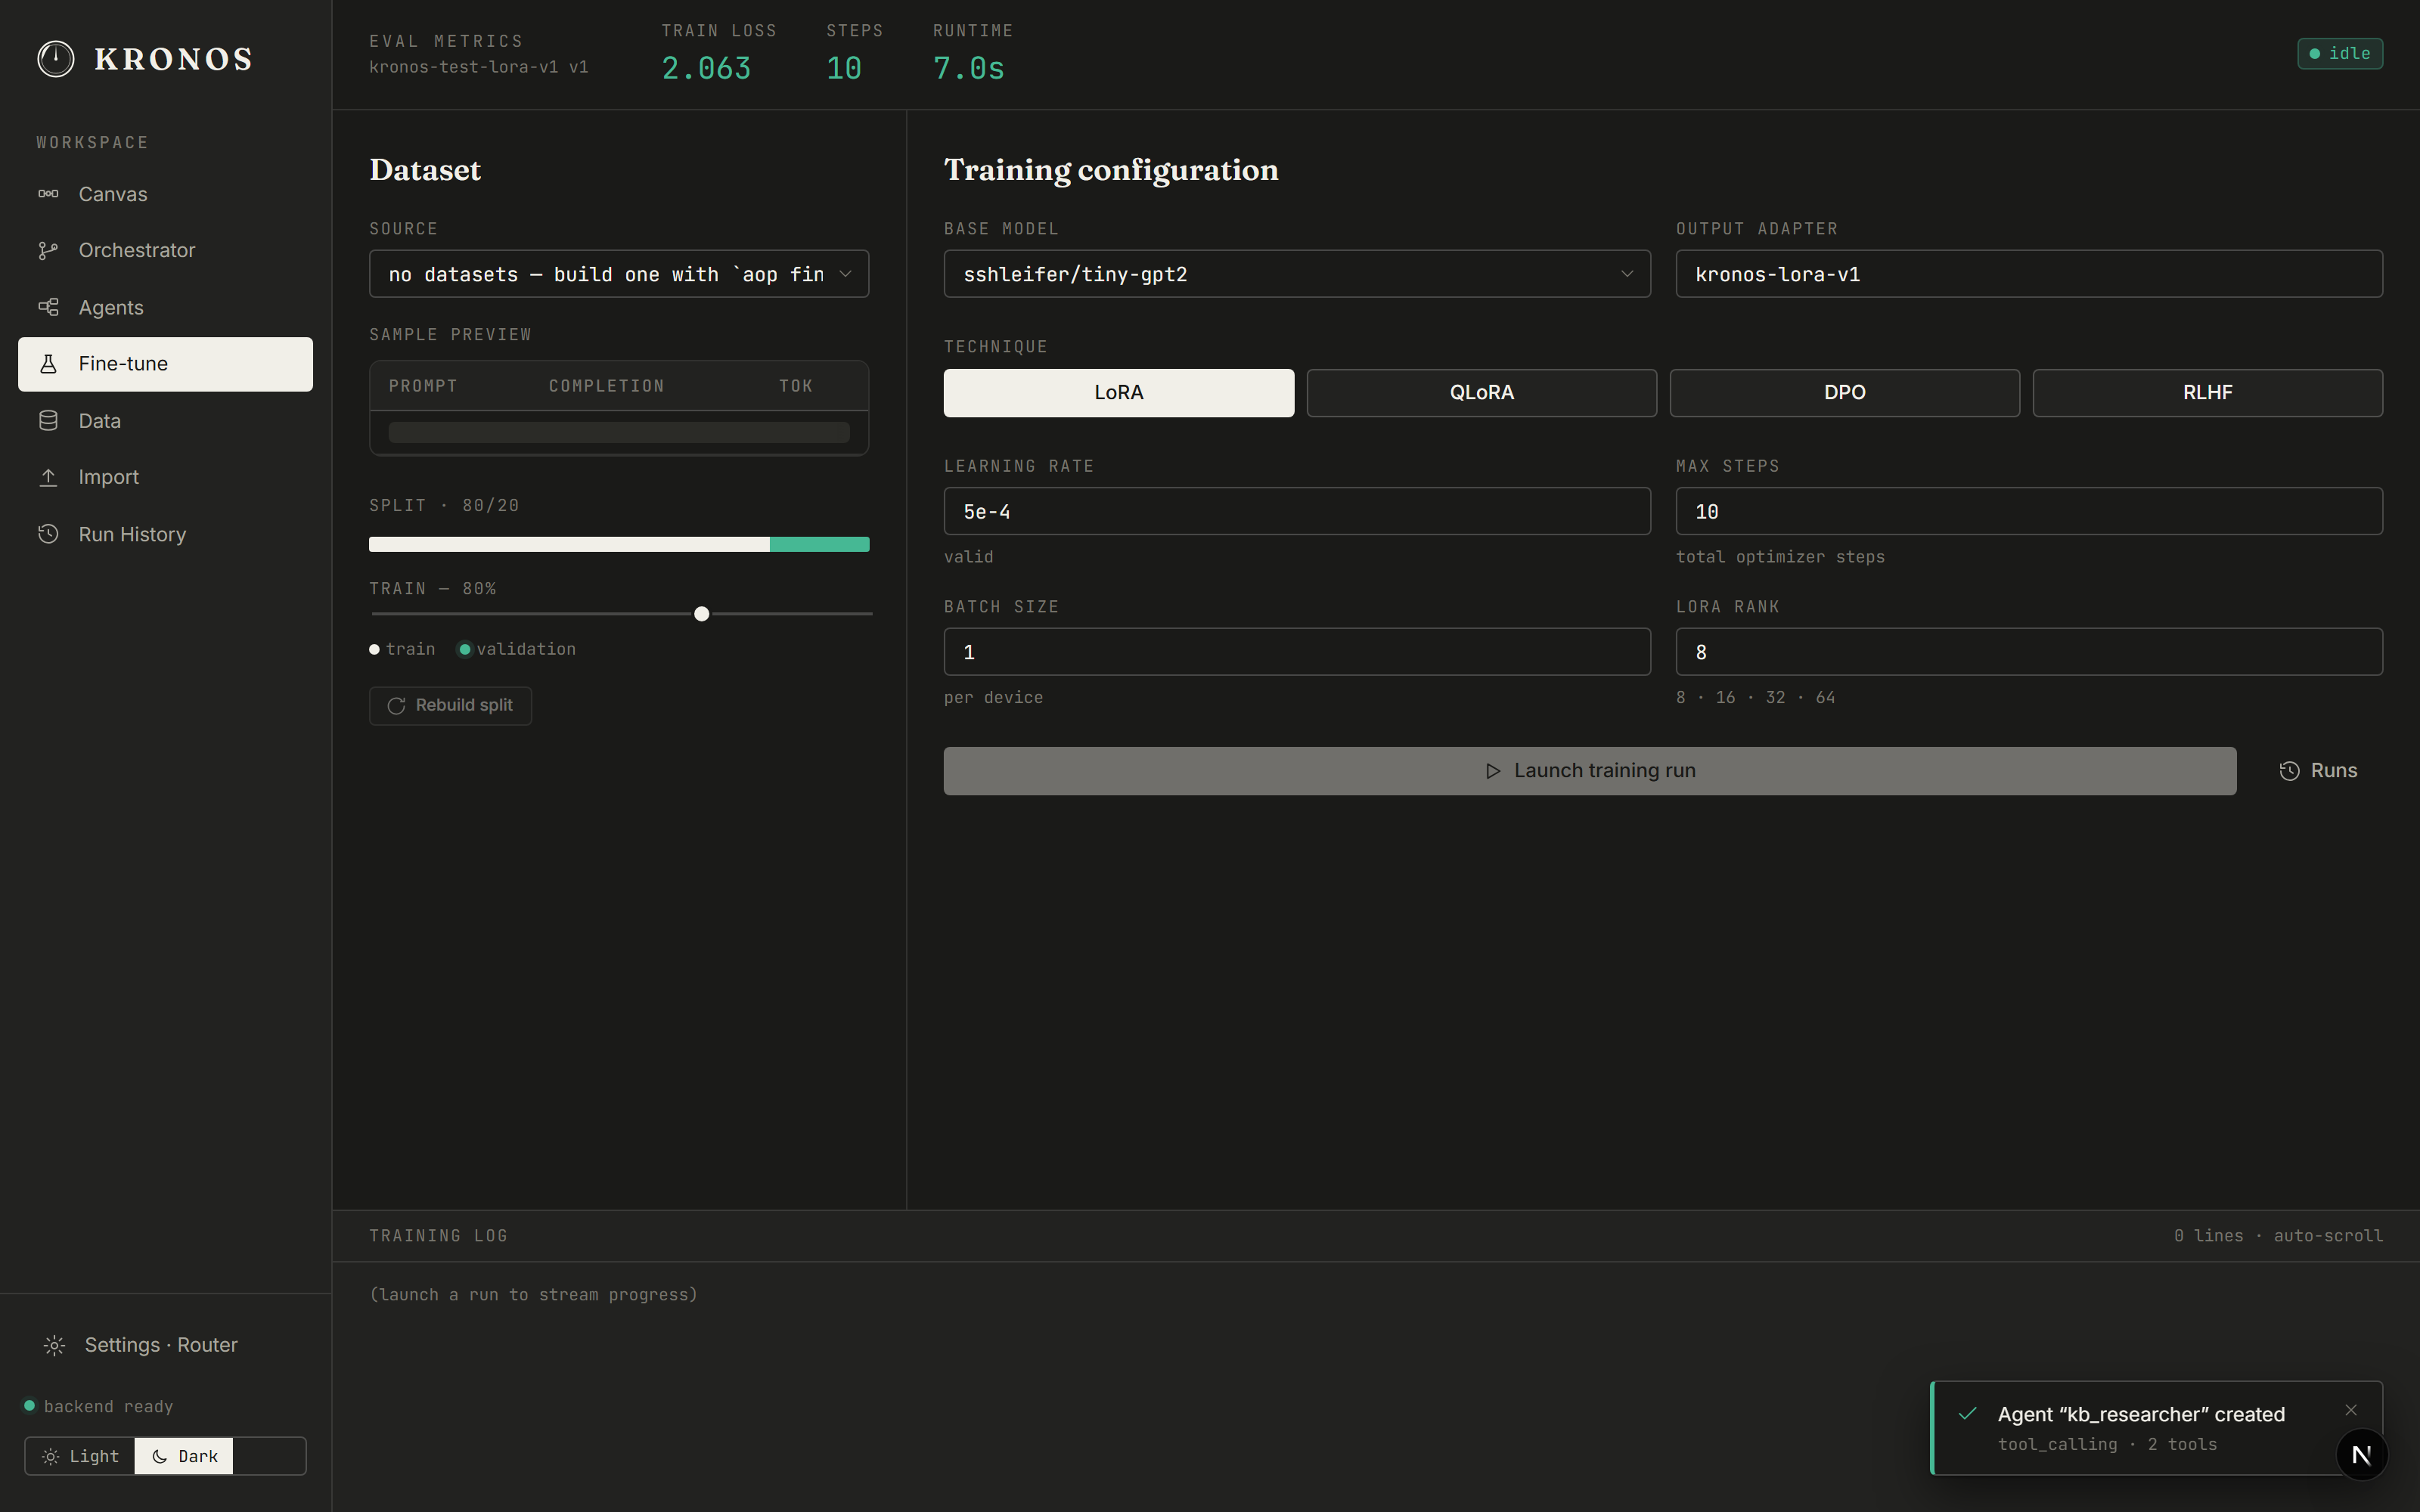Click the kronos-test-lora-v1 v1 label
Screen dimensions: 2420x1512
click(x=479, y=67)
